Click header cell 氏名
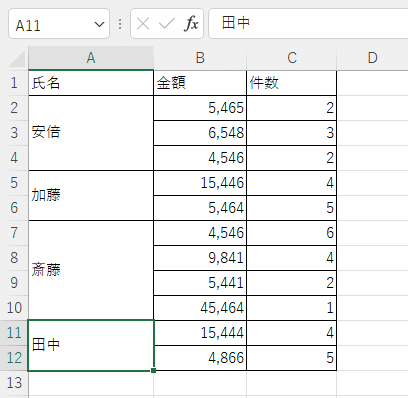 91,83
